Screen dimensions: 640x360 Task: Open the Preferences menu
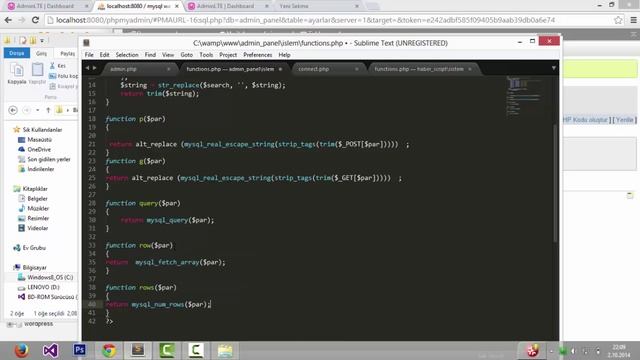coord(258,55)
